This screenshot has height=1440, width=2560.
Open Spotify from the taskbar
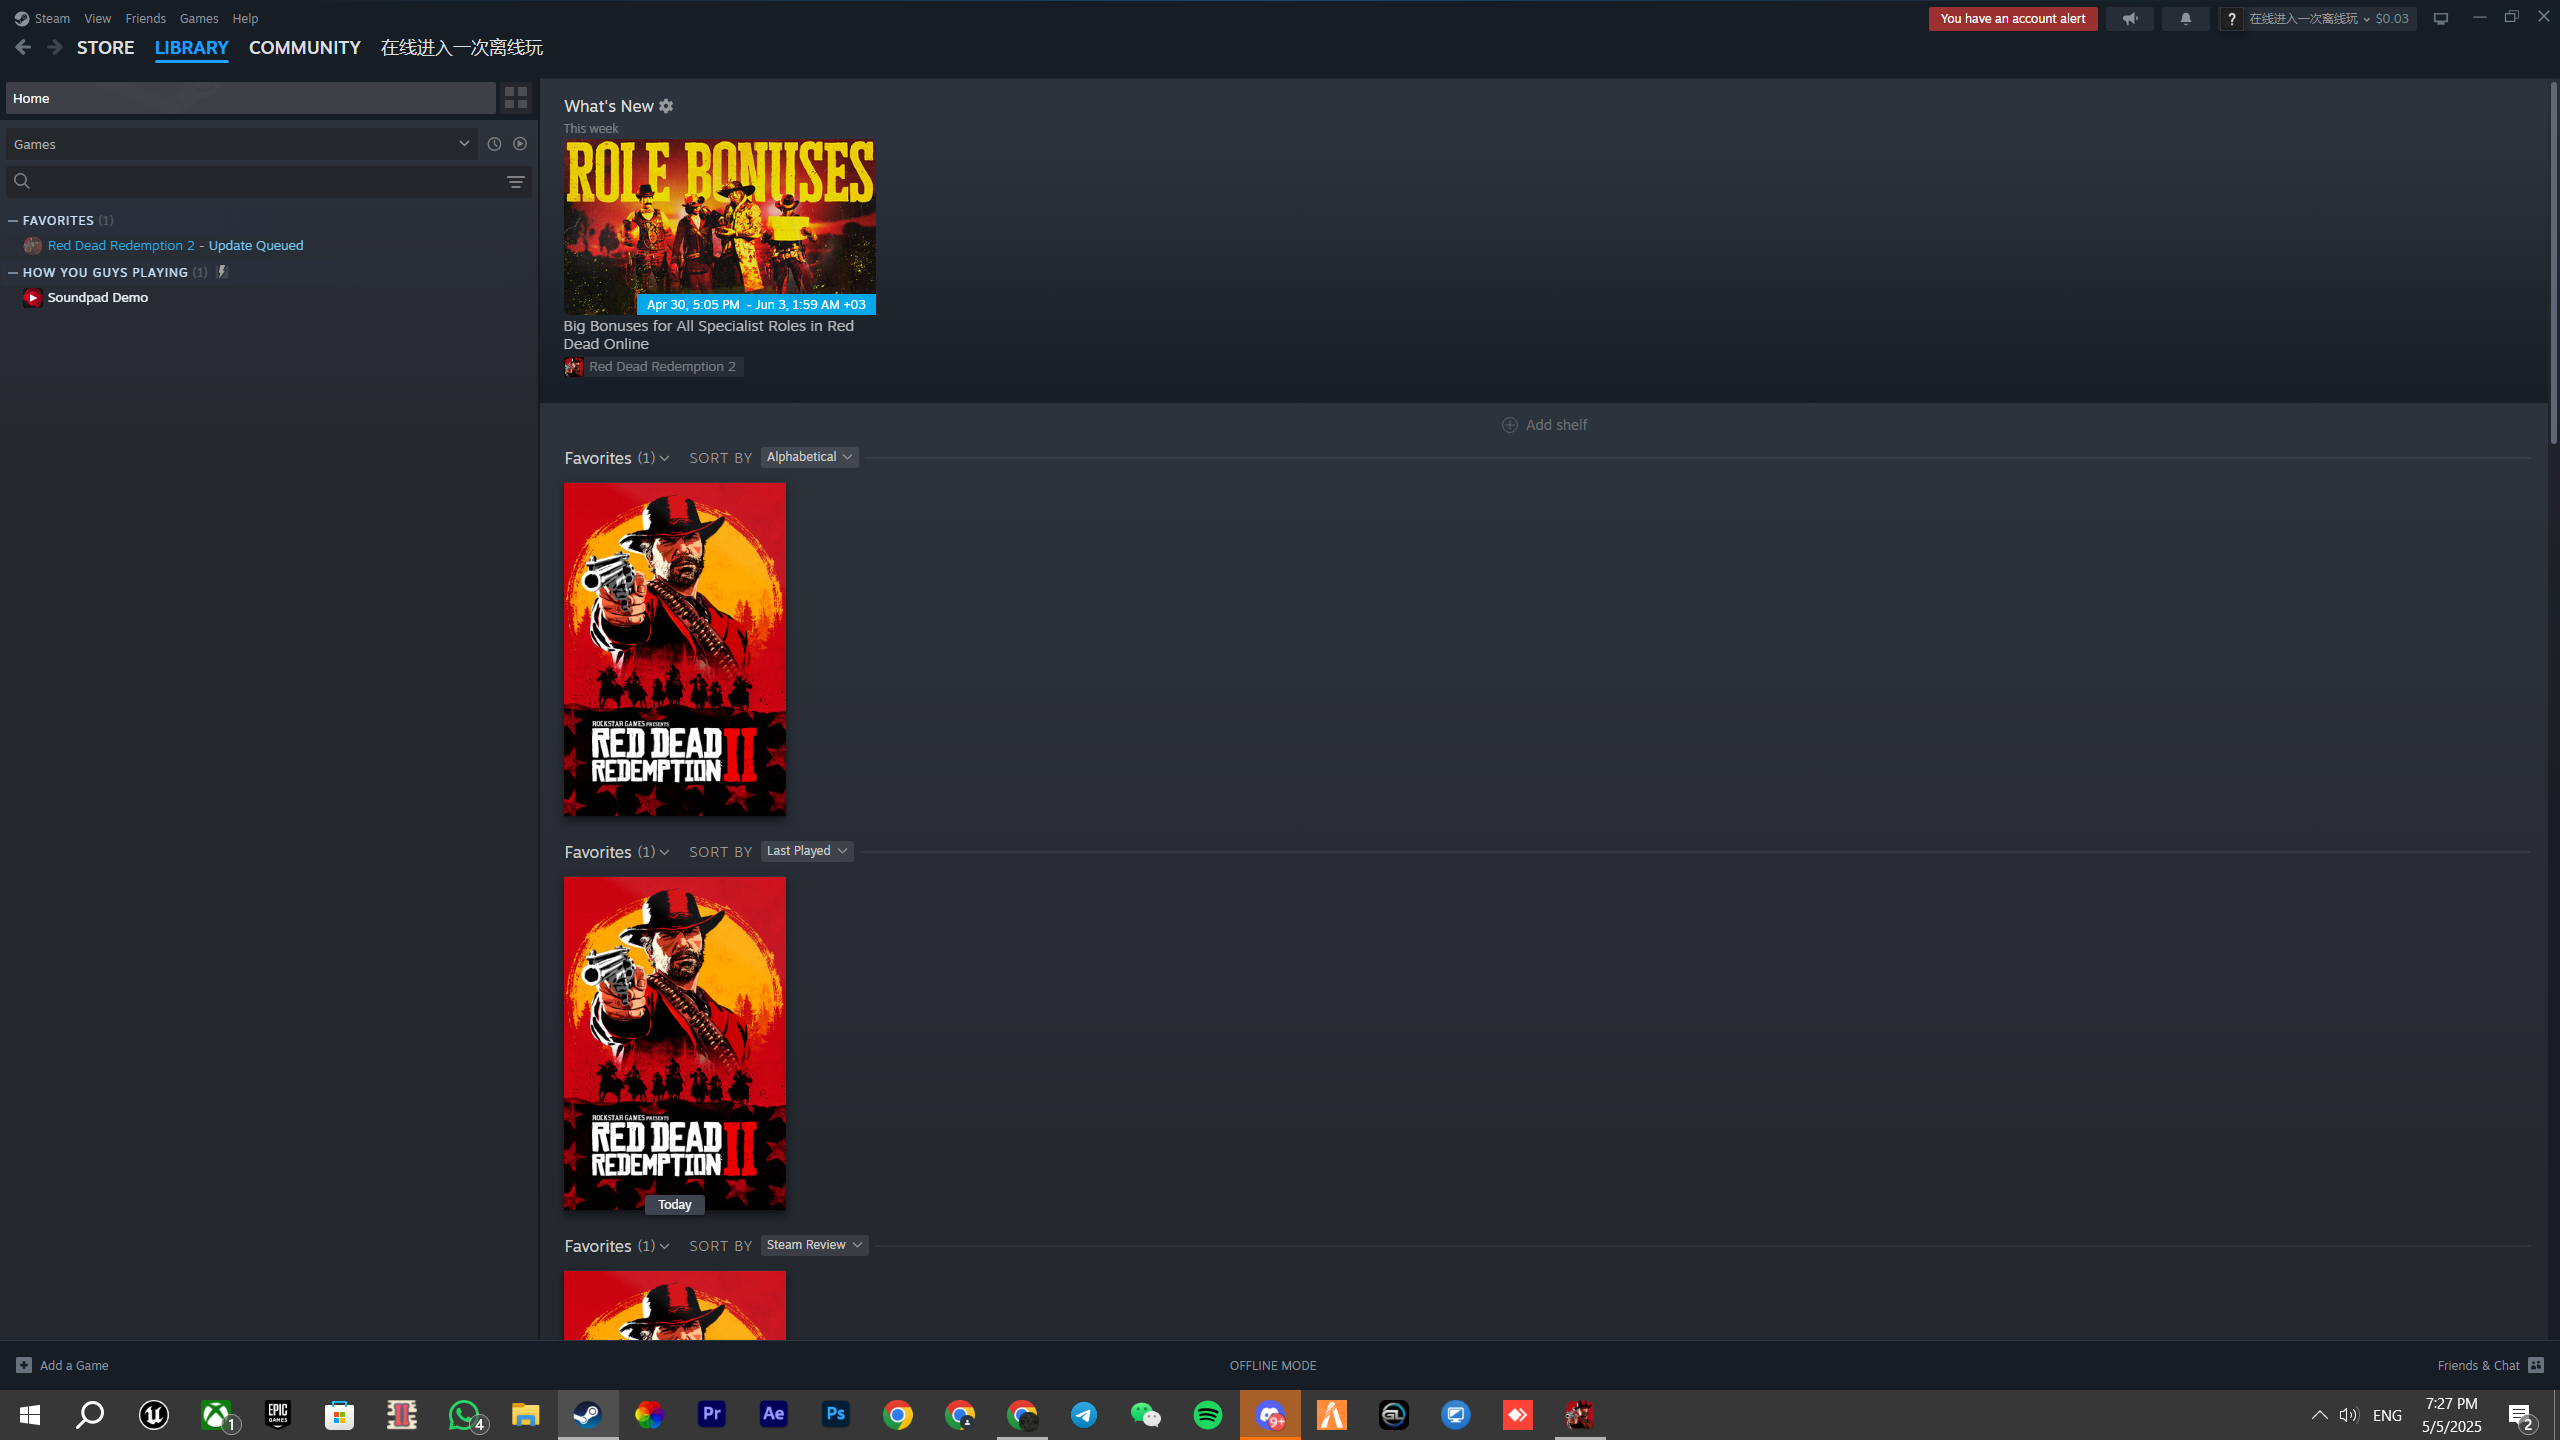(1208, 1415)
